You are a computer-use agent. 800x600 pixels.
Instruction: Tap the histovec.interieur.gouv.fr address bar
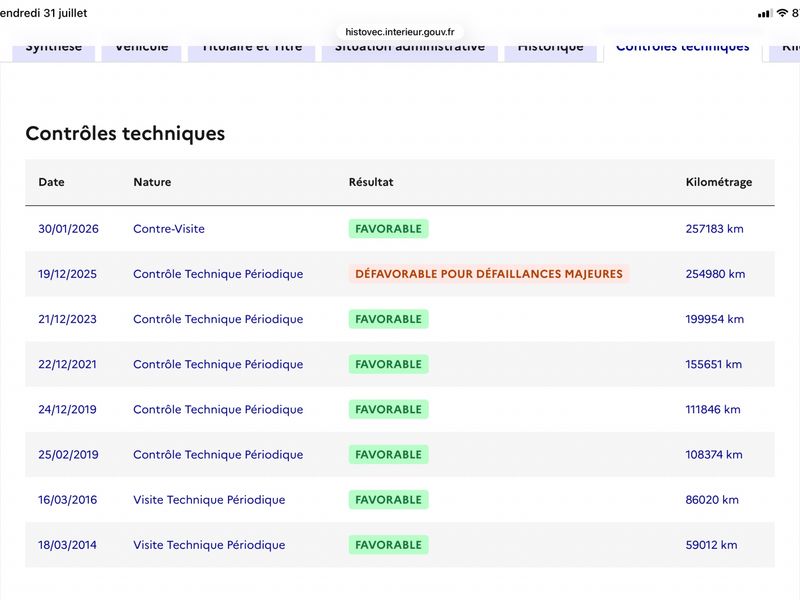tap(399, 32)
